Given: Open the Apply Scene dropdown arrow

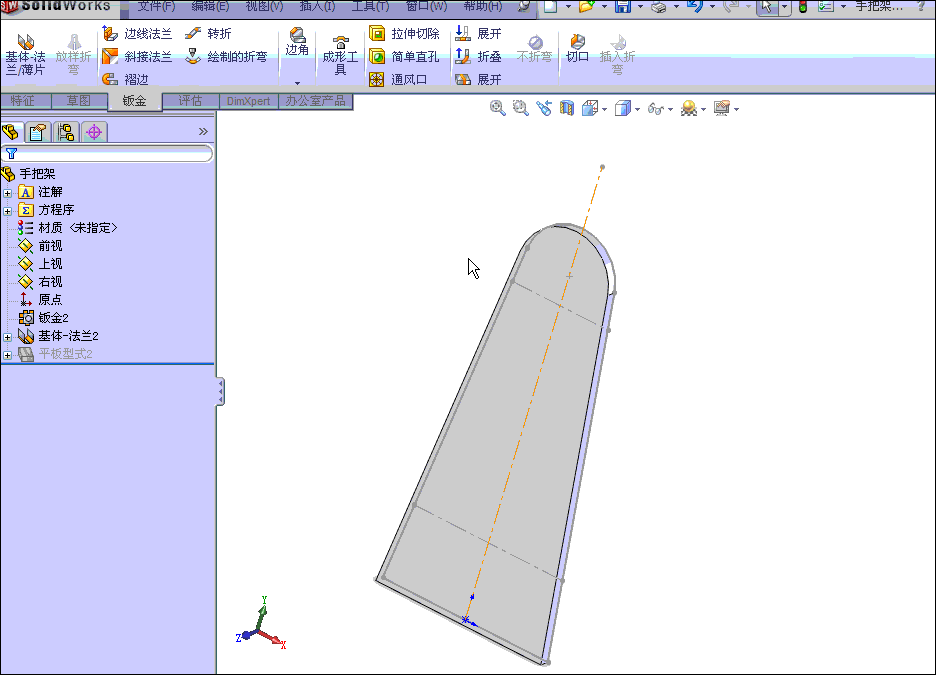Looking at the screenshot, I should pyautogui.click(x=704, y=109).
